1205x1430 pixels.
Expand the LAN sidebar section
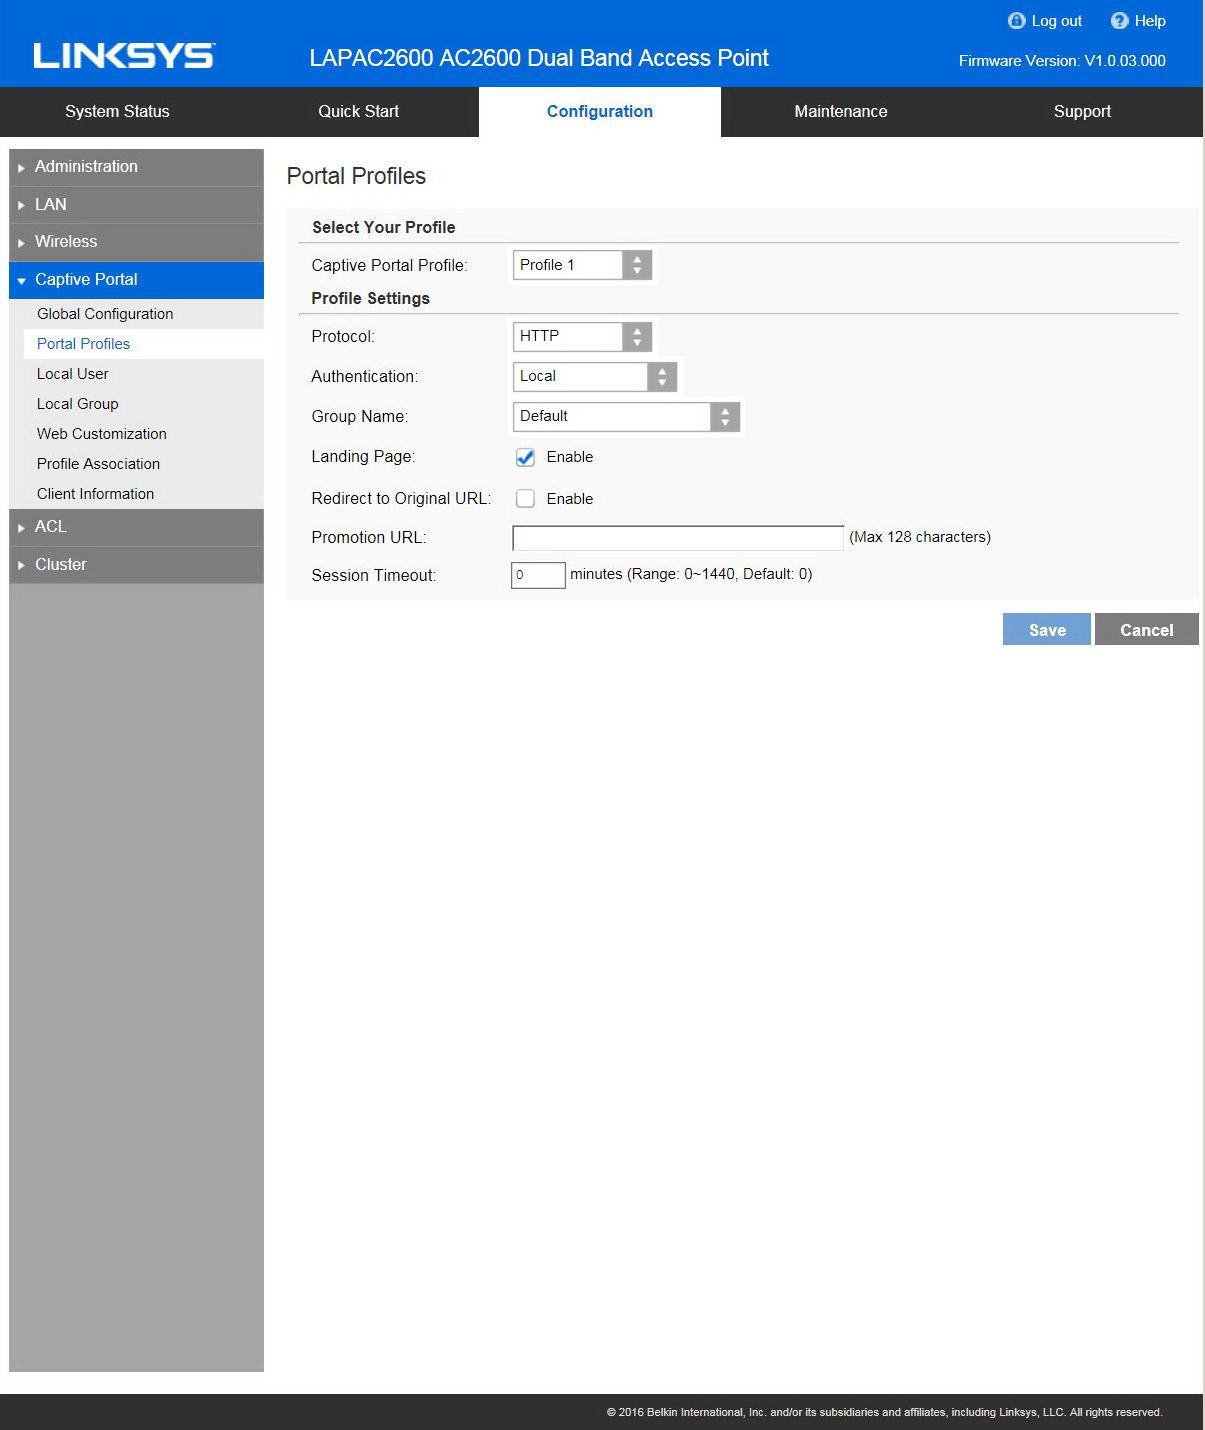point(136,205)
